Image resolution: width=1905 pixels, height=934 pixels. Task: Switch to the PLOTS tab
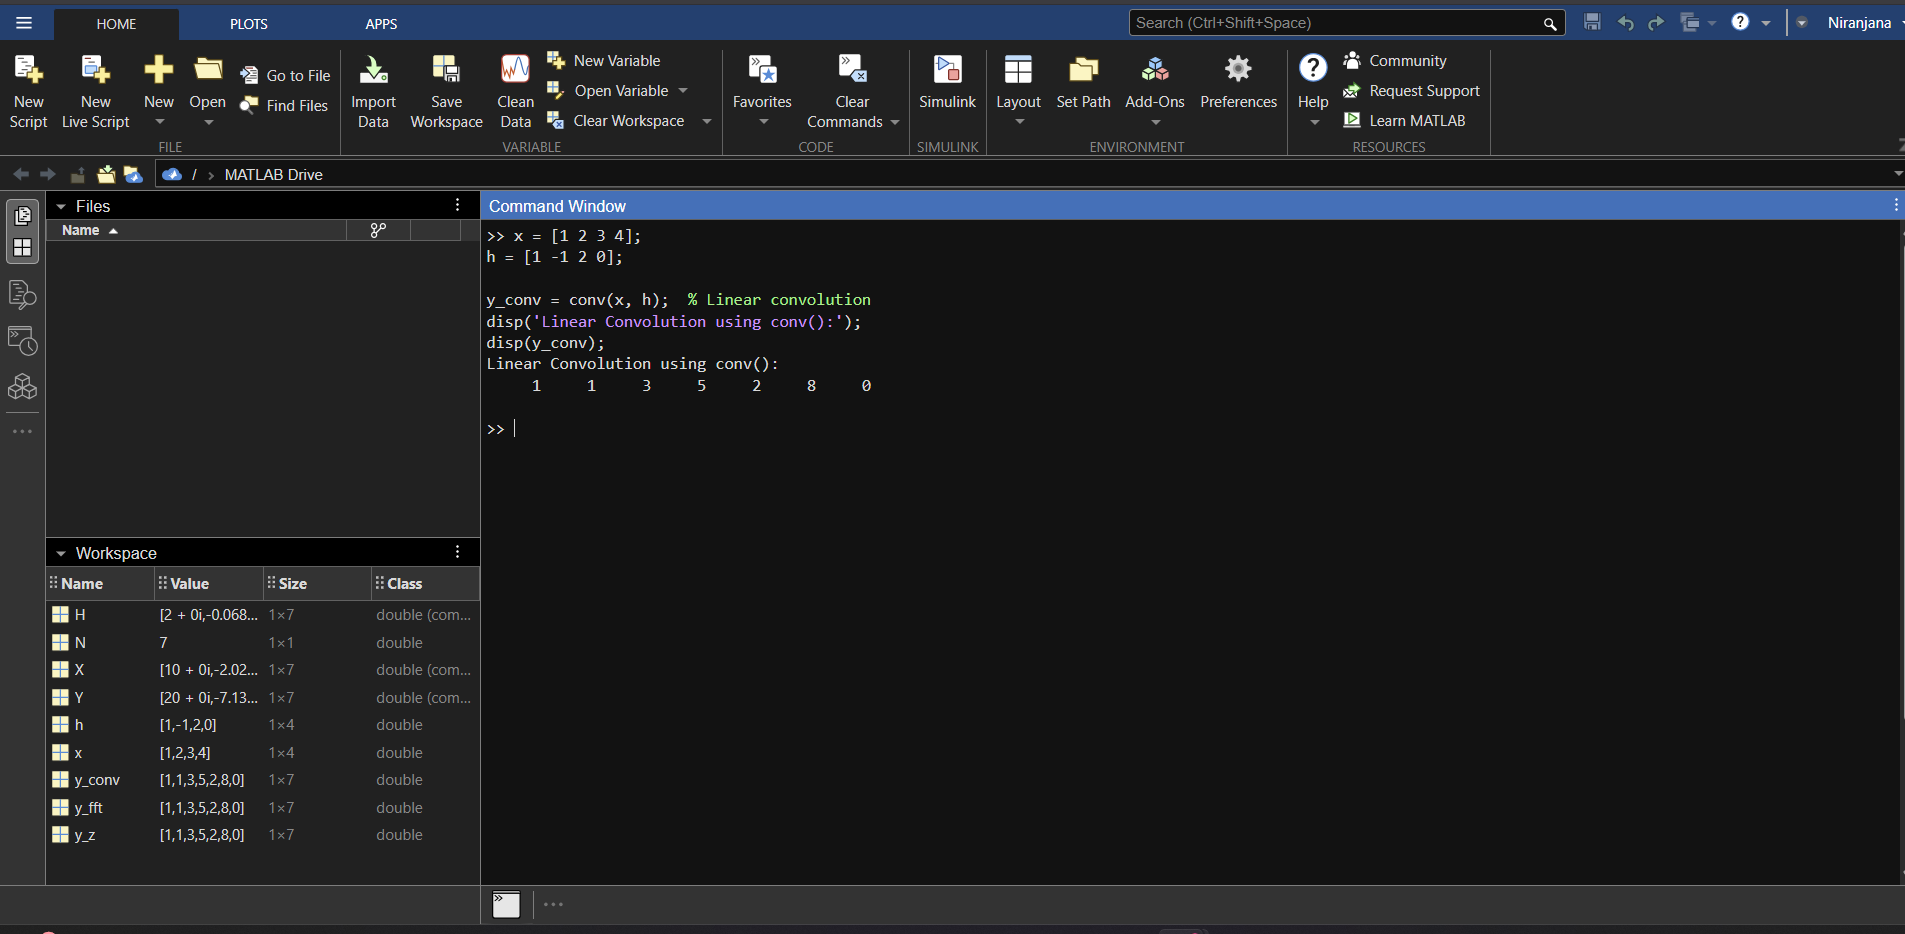point(249,24)
